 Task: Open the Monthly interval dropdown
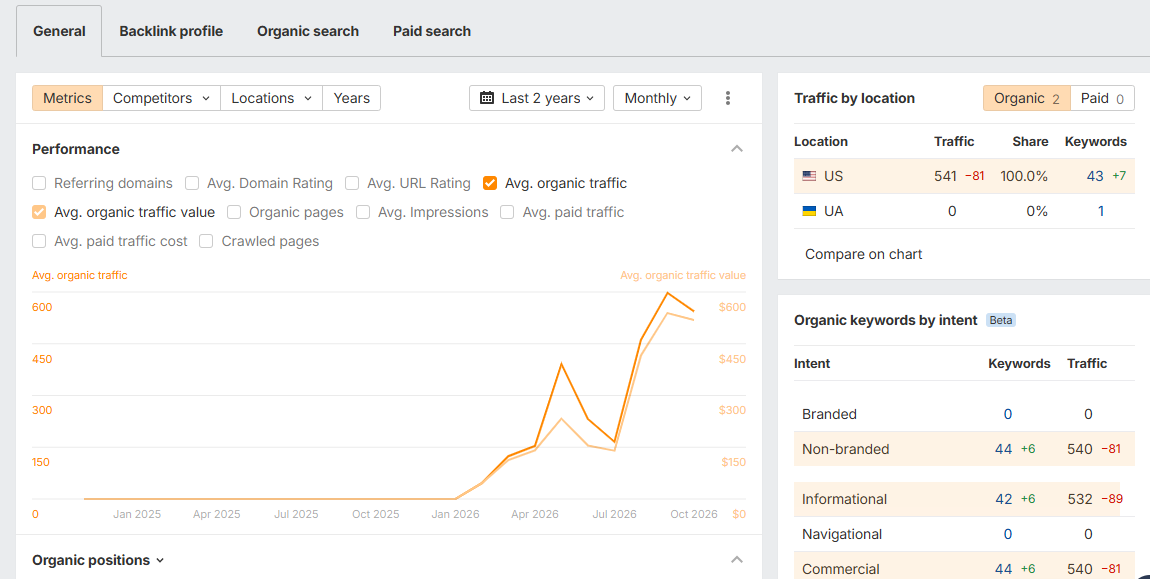[657, 98]
